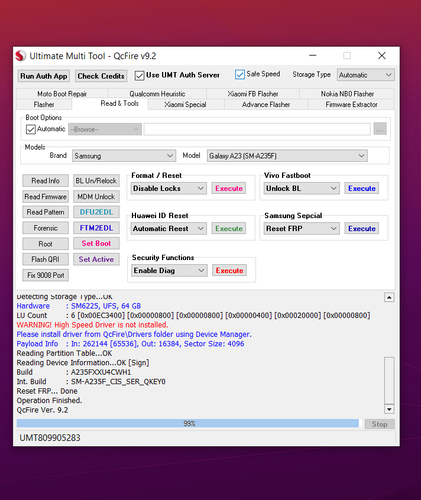Click the Set Active button
Viewport: 421px width, 500px height.
[96, 259]
